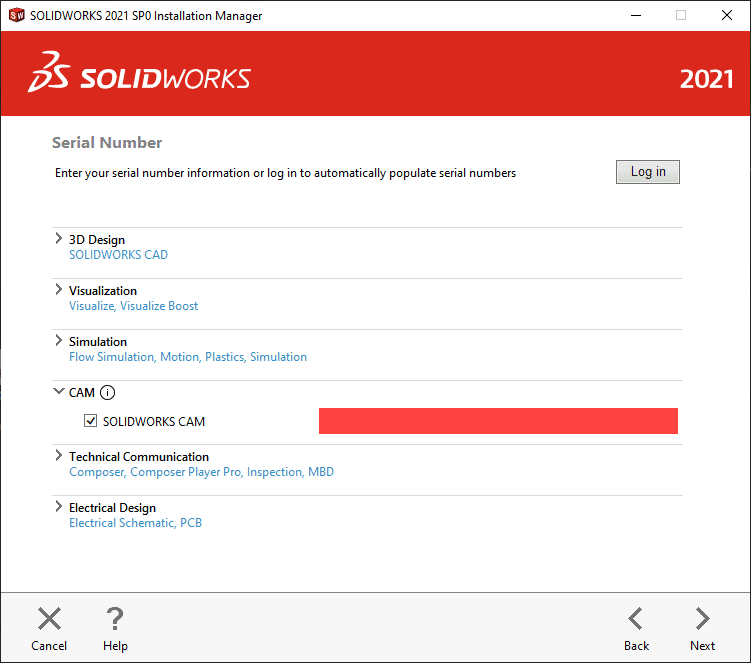Click the Visualization heading text
The height and width of the screenshot is (663, 751).
coord(103,291)
